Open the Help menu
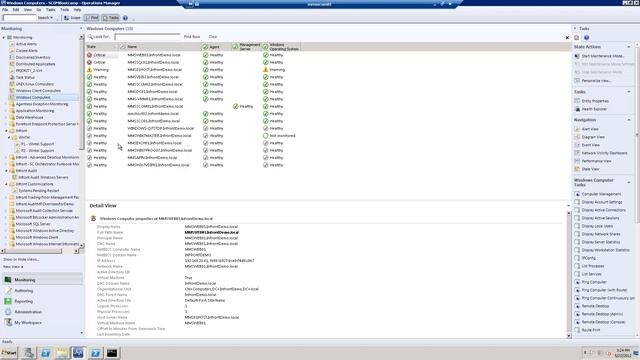640x360 pixels. pos(78,9)
